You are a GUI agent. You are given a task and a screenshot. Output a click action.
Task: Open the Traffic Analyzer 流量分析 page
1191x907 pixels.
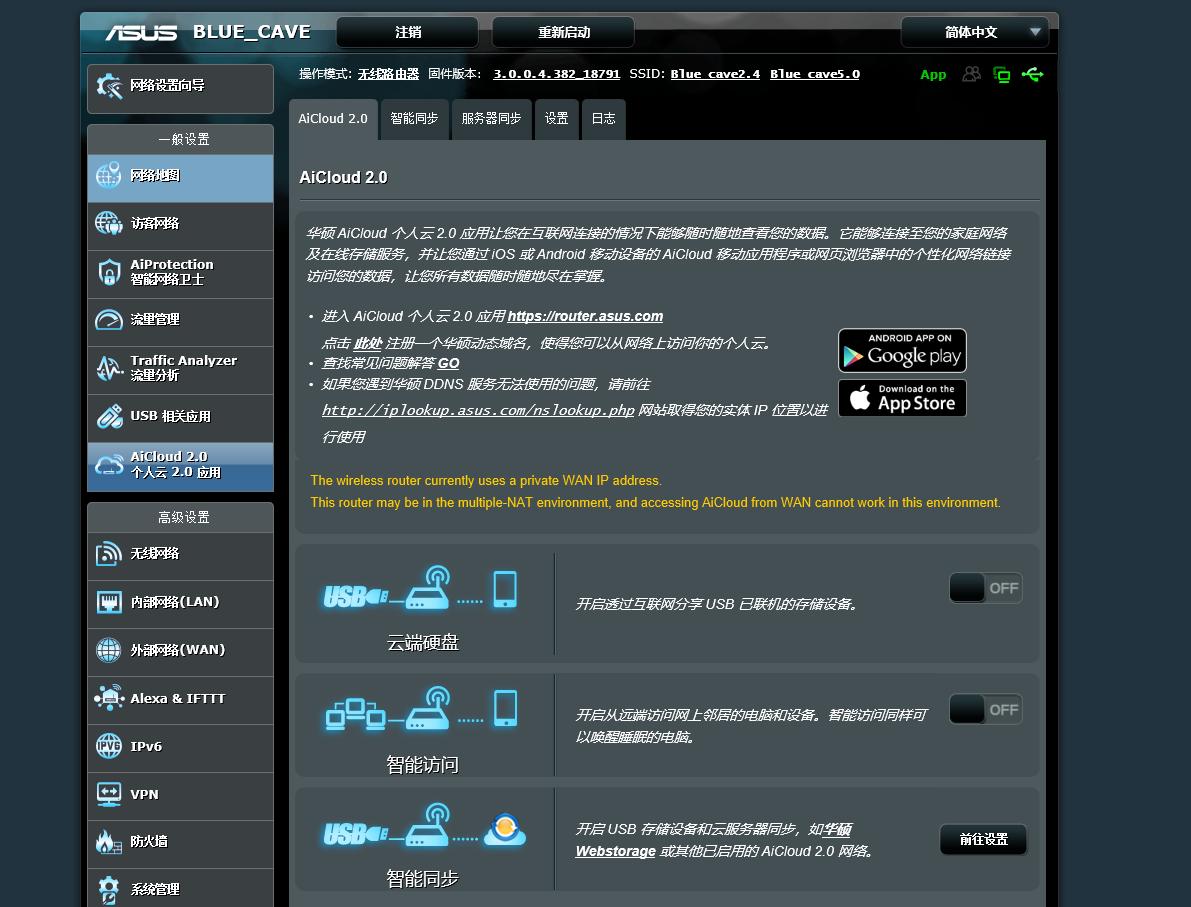point(178,369)
